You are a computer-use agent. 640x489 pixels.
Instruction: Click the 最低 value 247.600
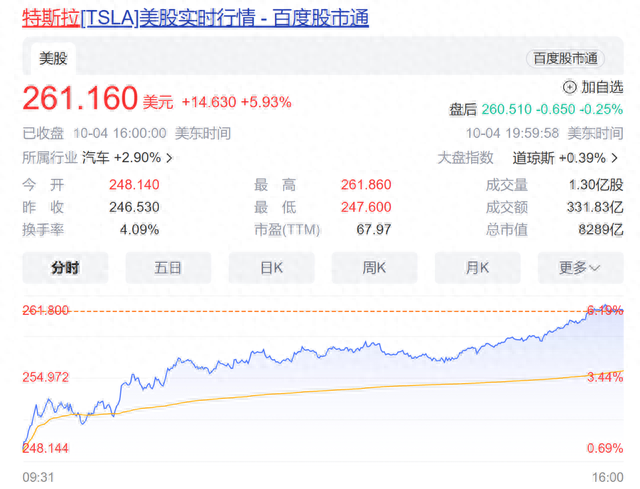[x=366, y=207]
